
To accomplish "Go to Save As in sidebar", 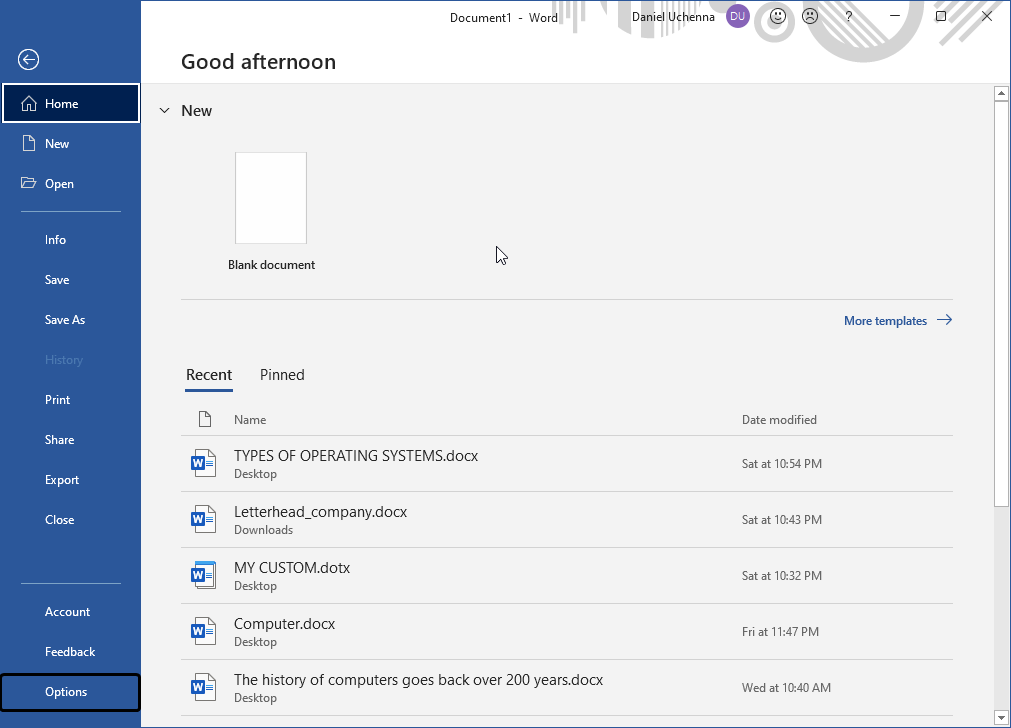I will click(x=65, y=320).
